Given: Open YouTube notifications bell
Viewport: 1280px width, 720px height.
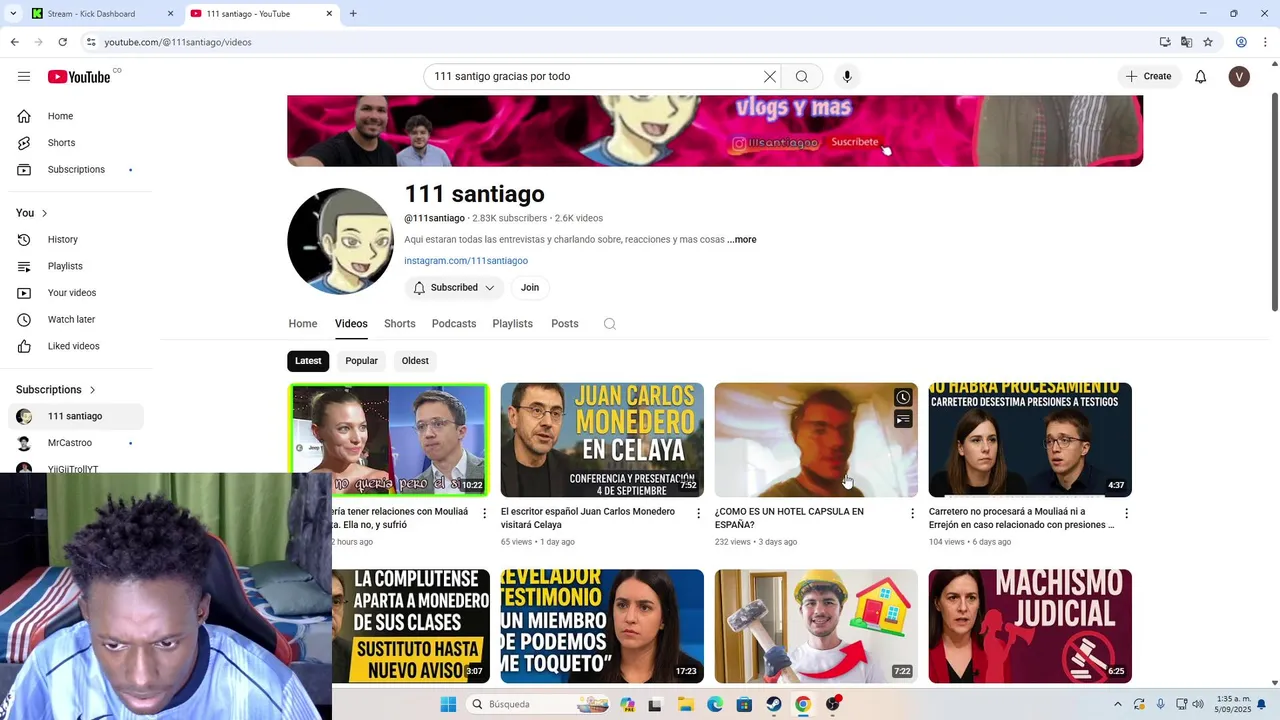Looking at the screenshot, I should (1201, 77).
